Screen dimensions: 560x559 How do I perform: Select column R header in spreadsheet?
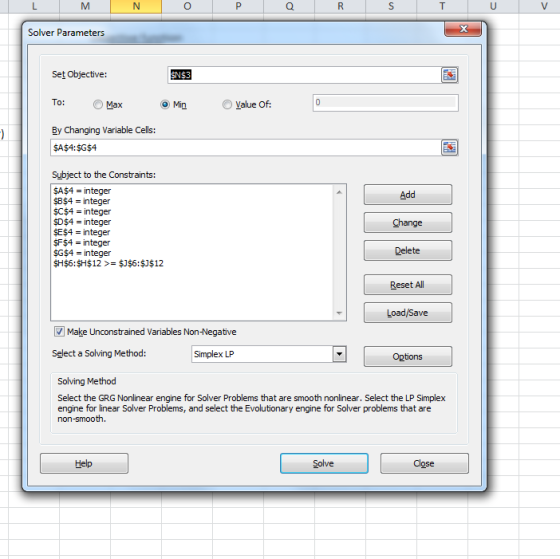340,6
